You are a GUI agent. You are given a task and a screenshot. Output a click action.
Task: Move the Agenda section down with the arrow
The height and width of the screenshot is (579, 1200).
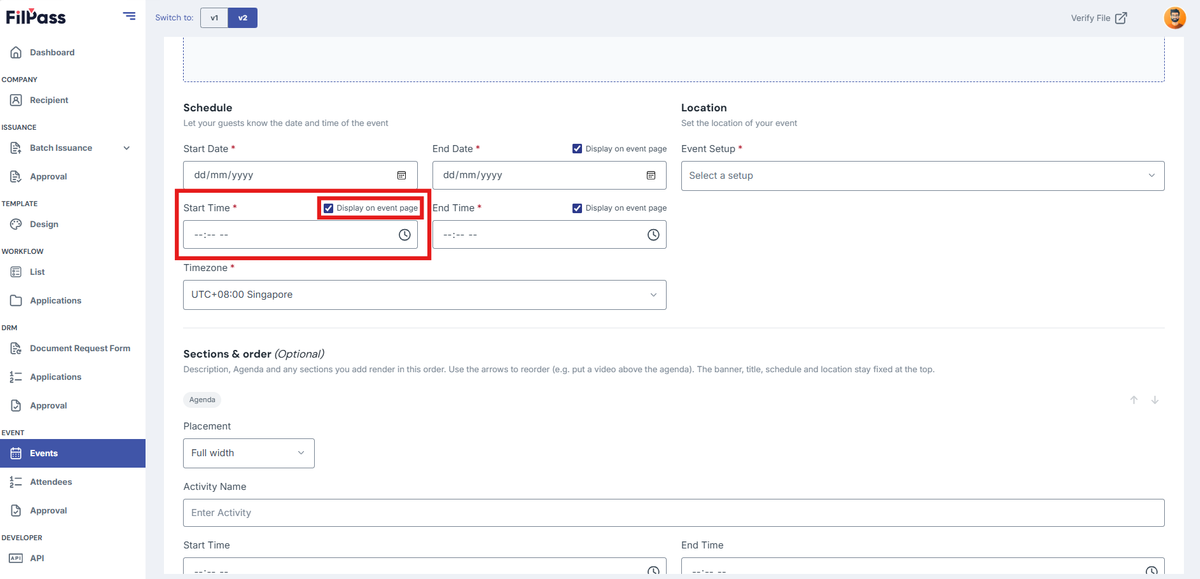[x=1155, y=400]
